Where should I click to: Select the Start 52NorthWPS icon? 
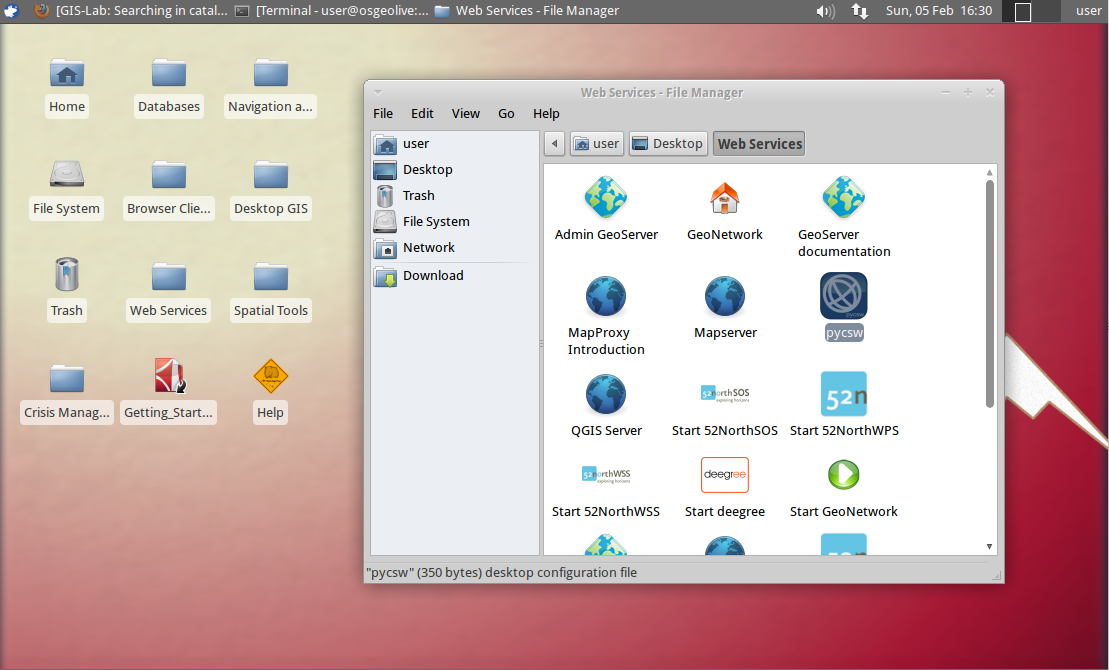click(844, 394)
